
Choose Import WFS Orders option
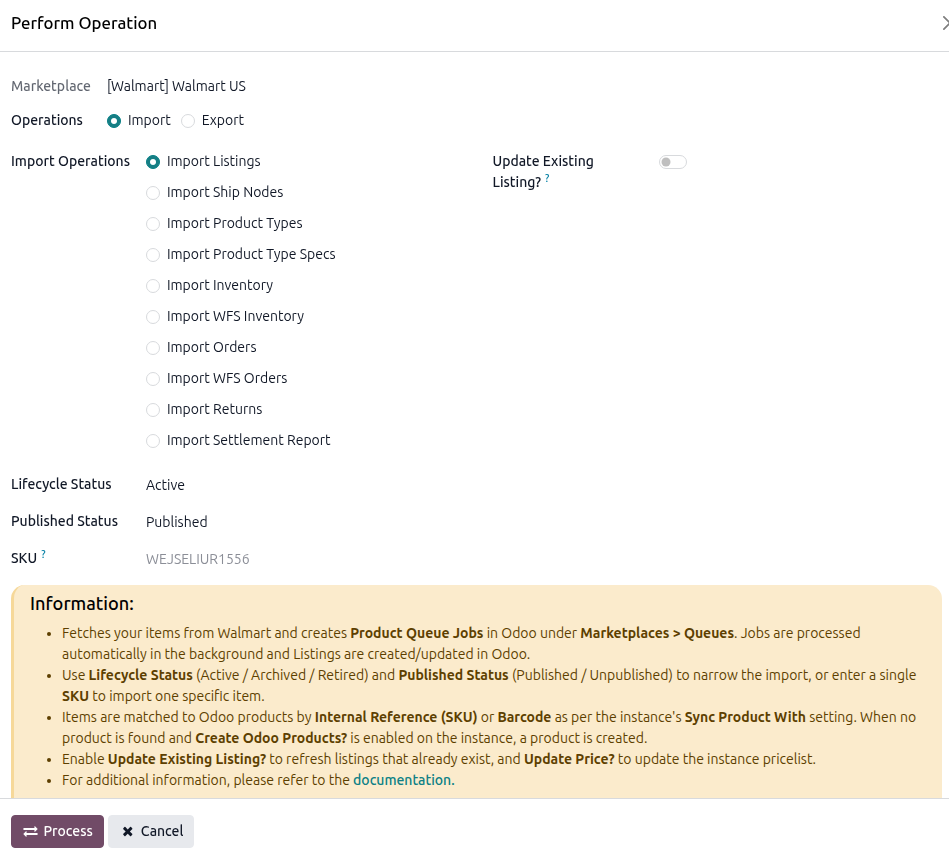point(153,378)
